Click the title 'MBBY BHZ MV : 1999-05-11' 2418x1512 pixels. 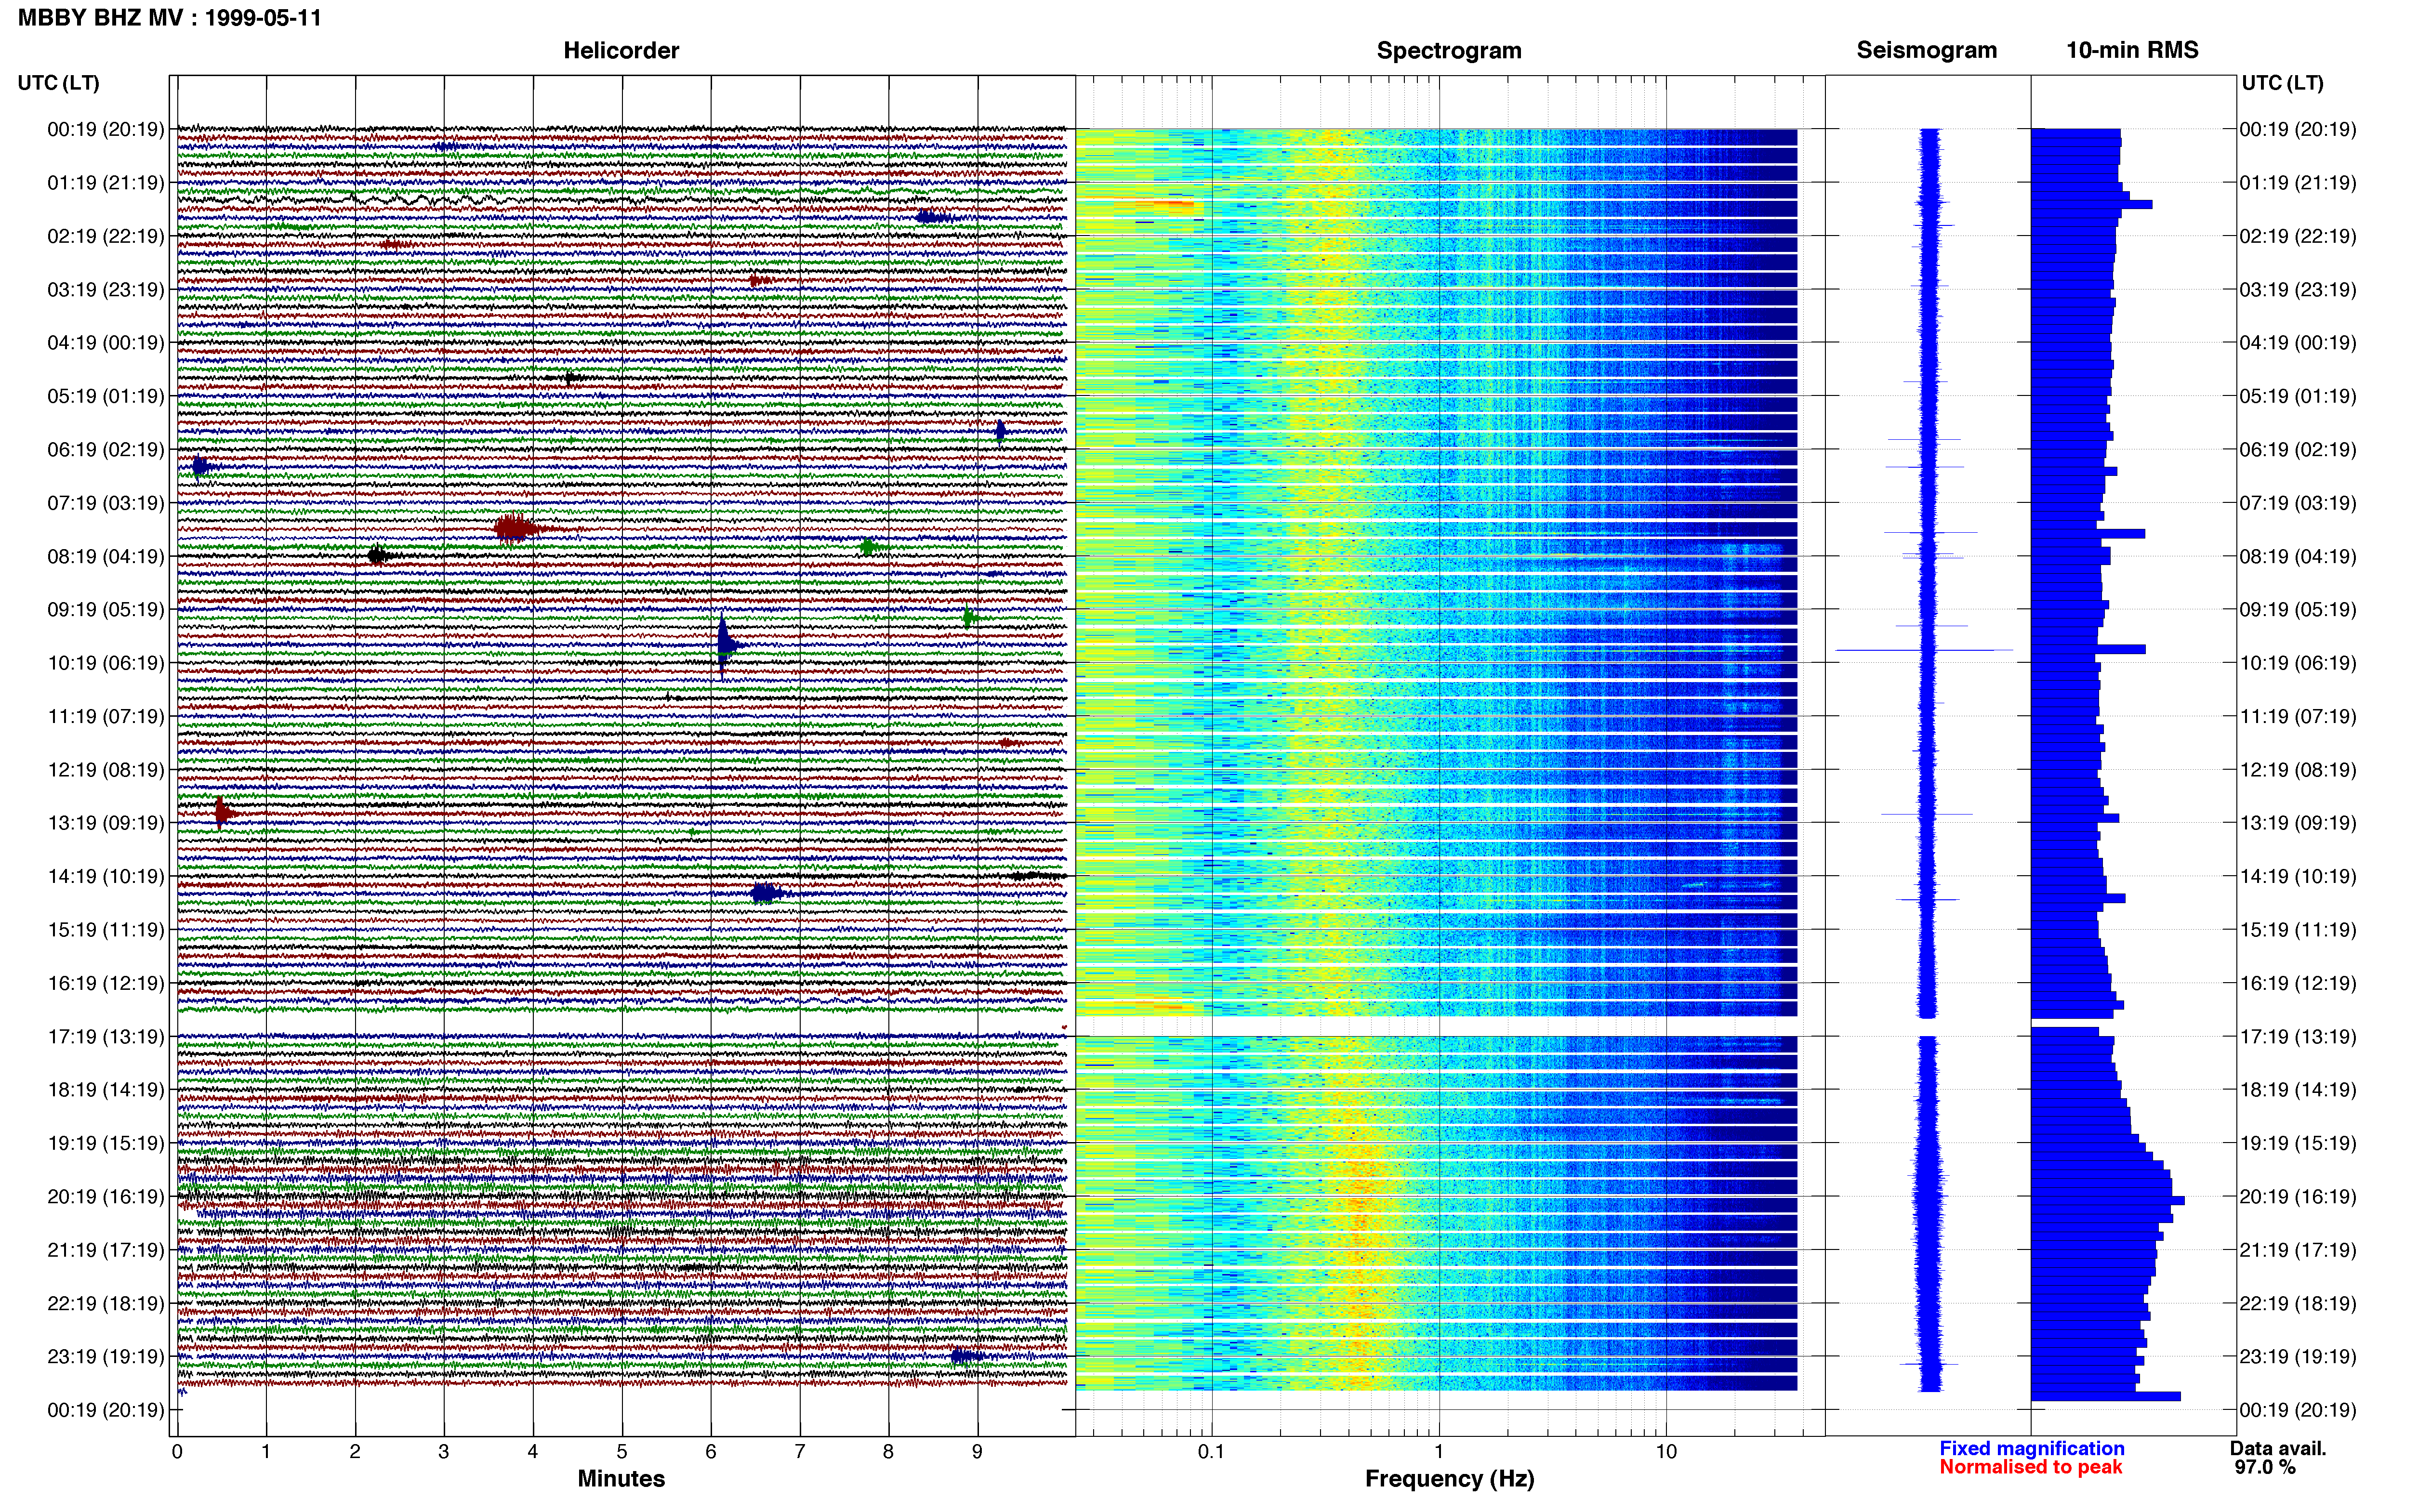tap(170, 18)
